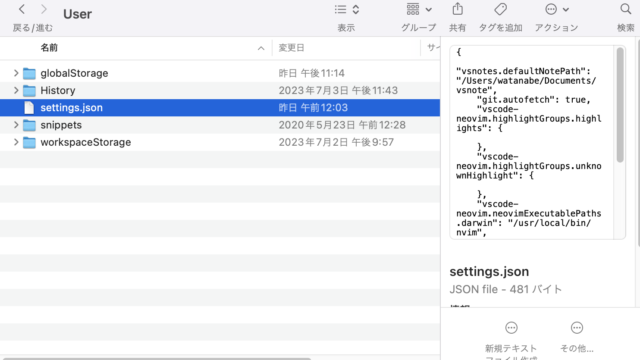640x360 pixels.
Task: Open the list view display switcher
Action: 347,9
